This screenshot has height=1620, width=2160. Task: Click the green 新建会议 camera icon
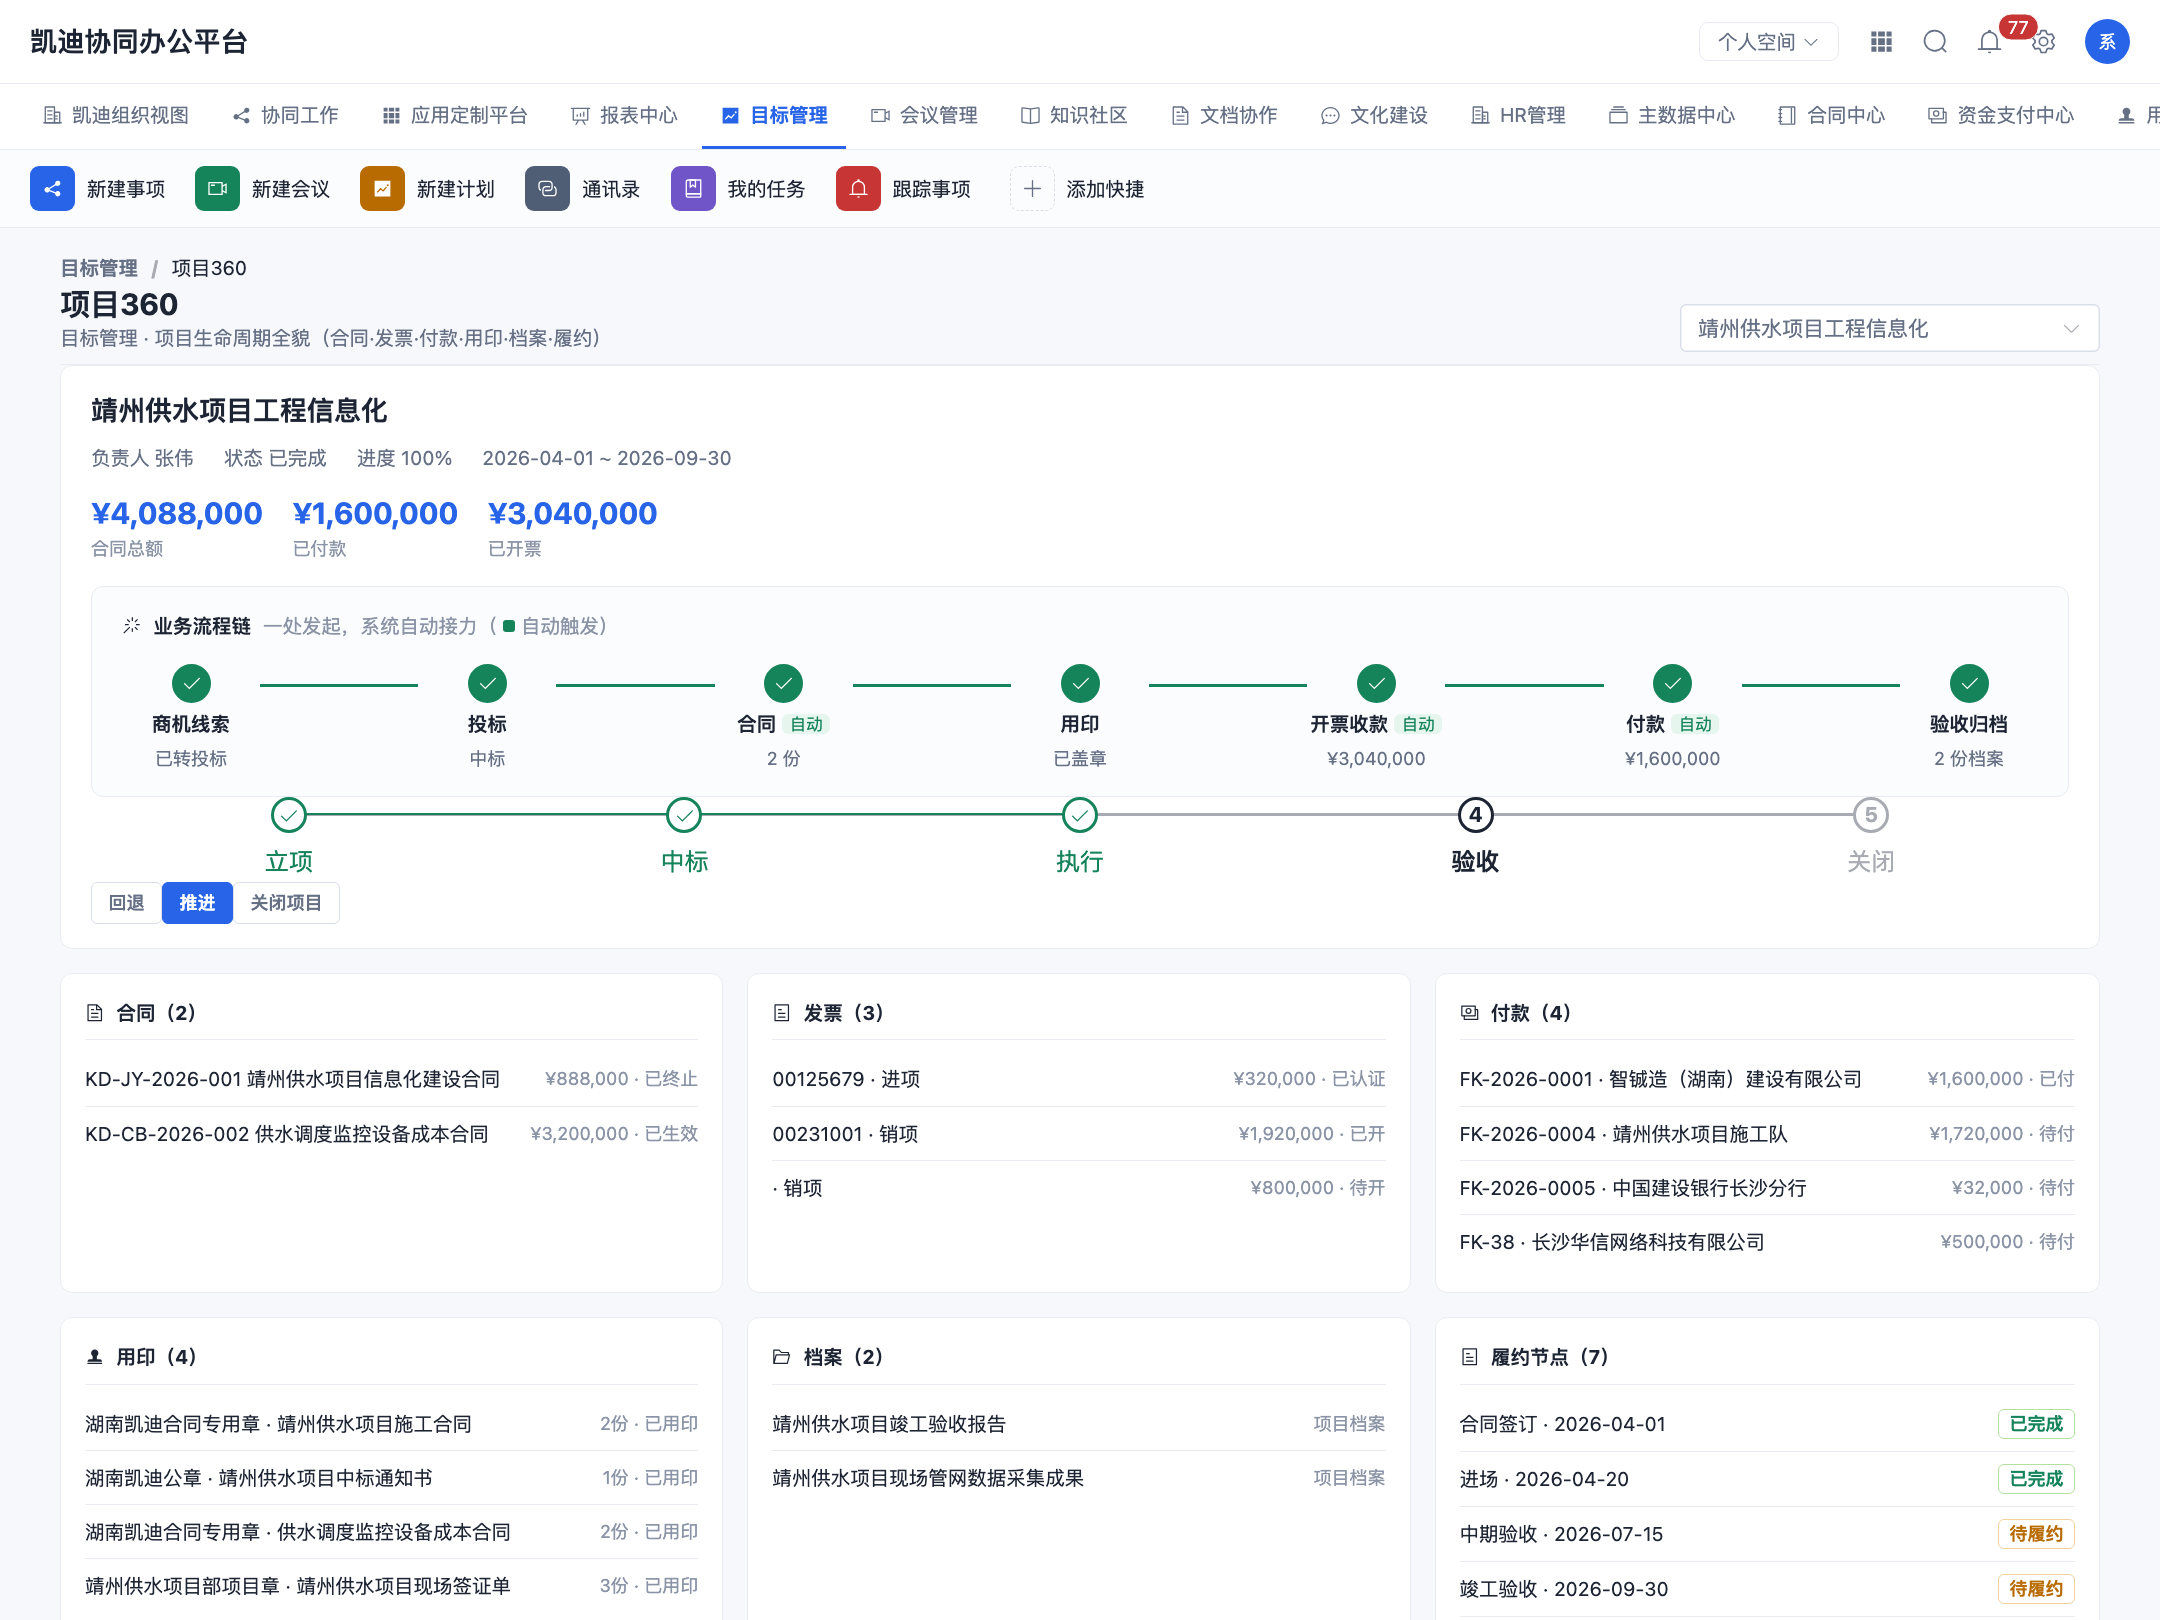click(217, 189)
